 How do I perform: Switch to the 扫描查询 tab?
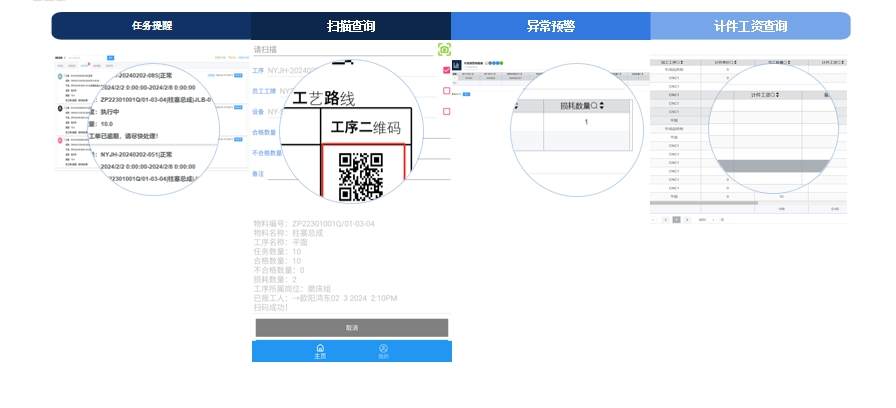[x=351, y=26]
